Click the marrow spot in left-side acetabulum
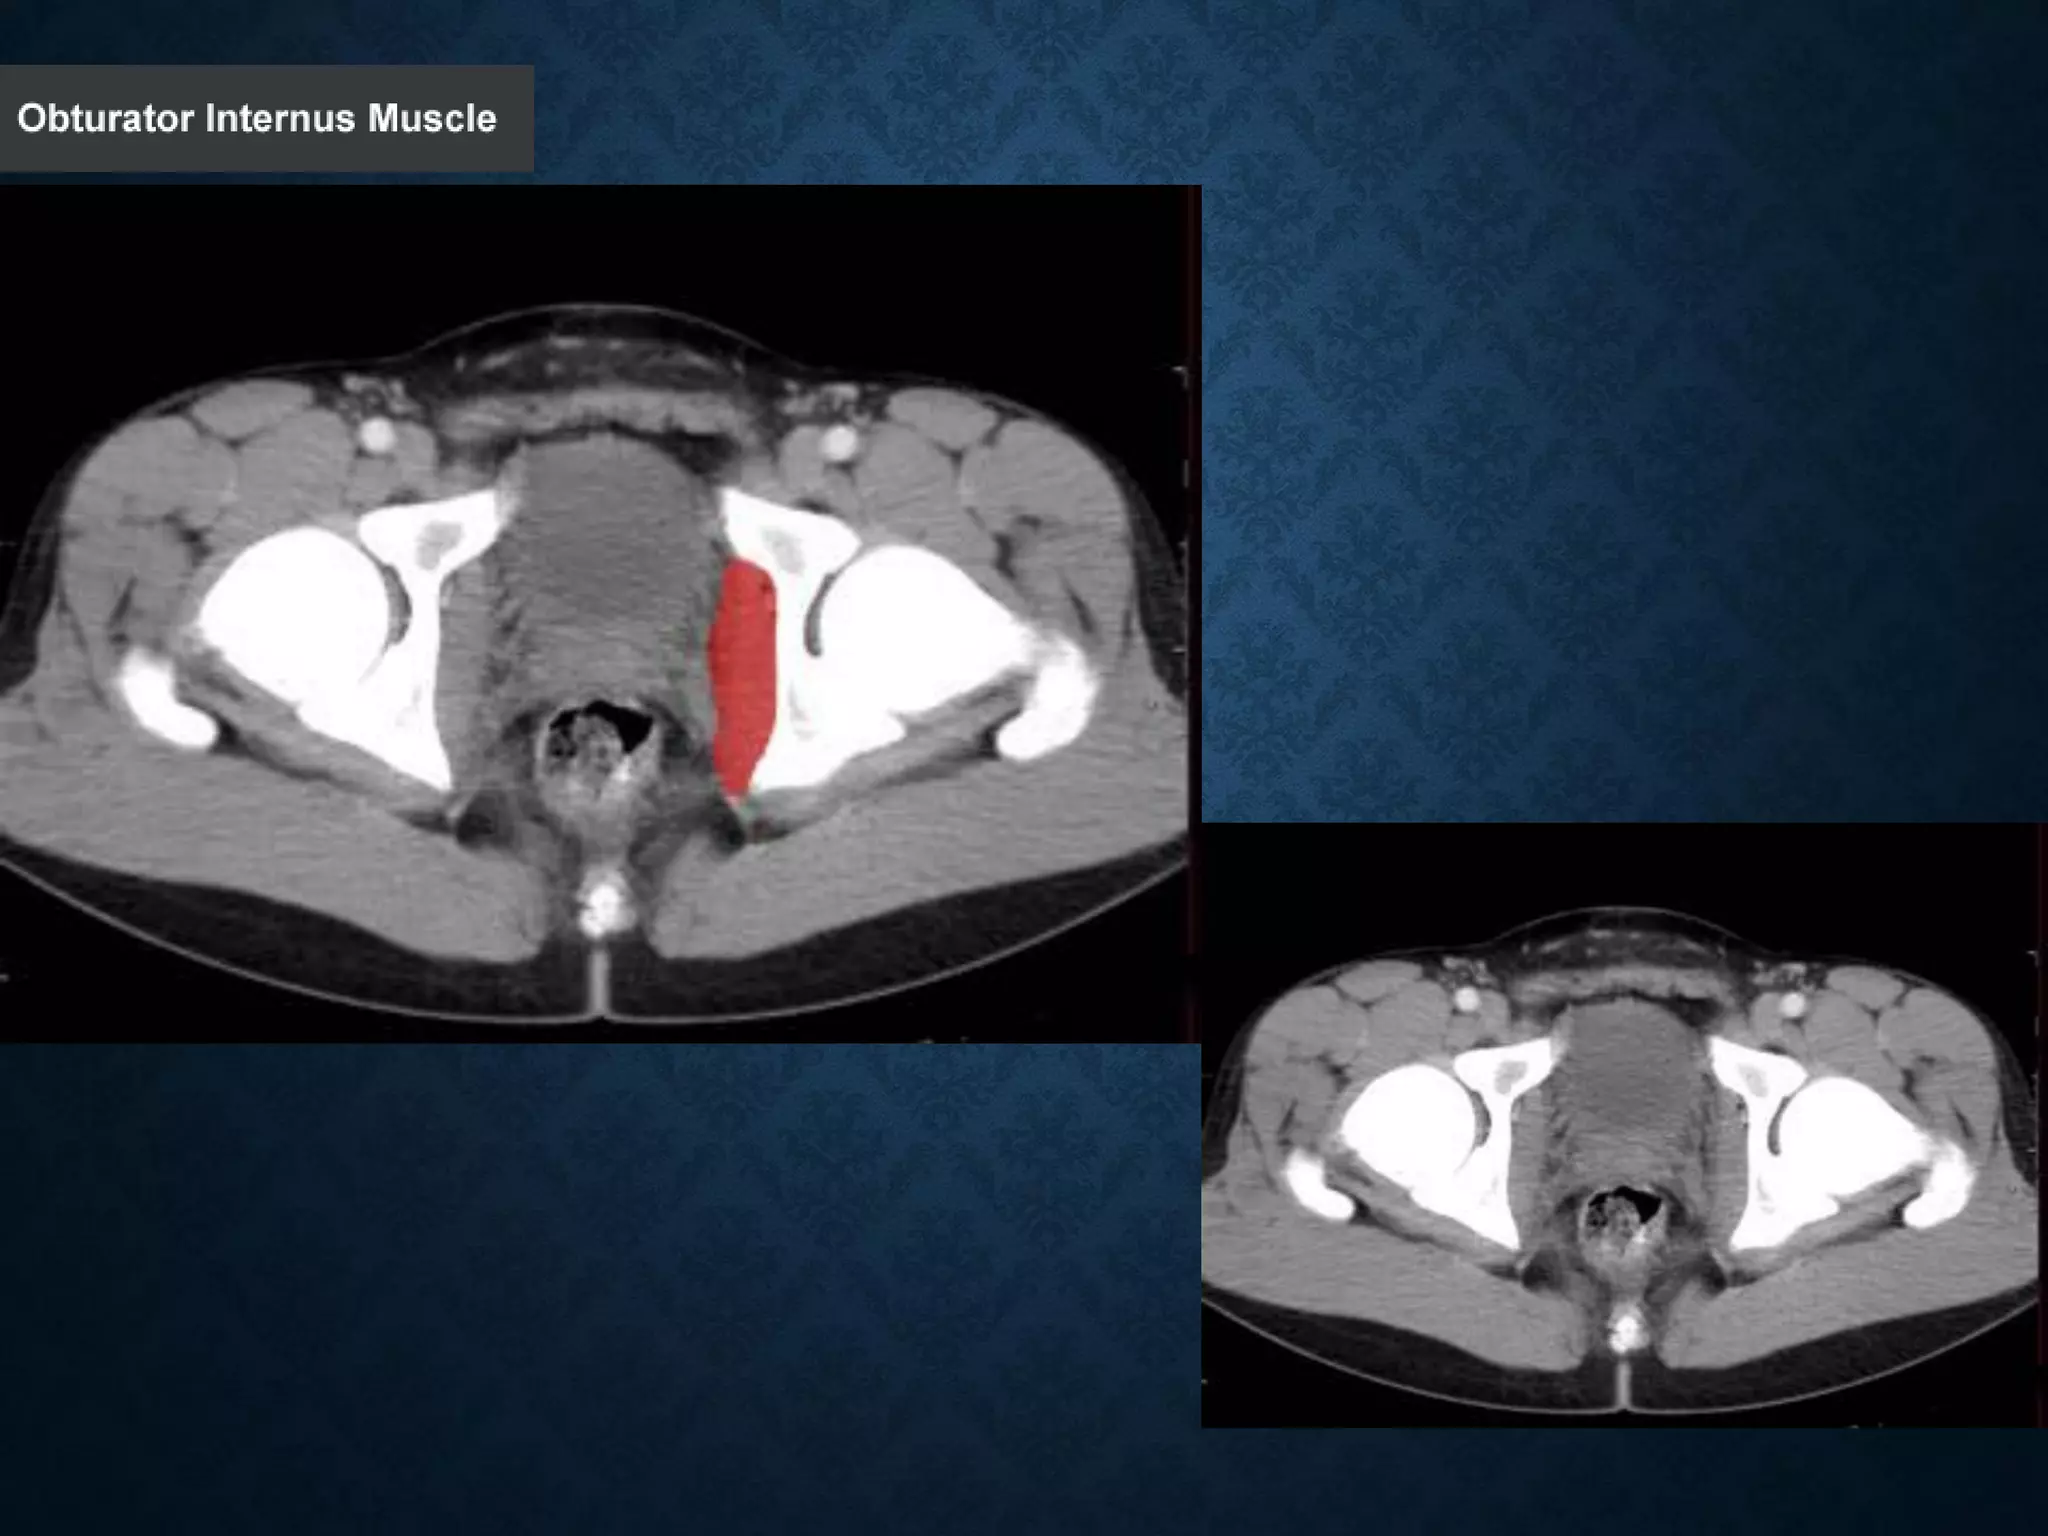Image resolution: width=2048 pixels, height=1536 pixels. point(436,543)
